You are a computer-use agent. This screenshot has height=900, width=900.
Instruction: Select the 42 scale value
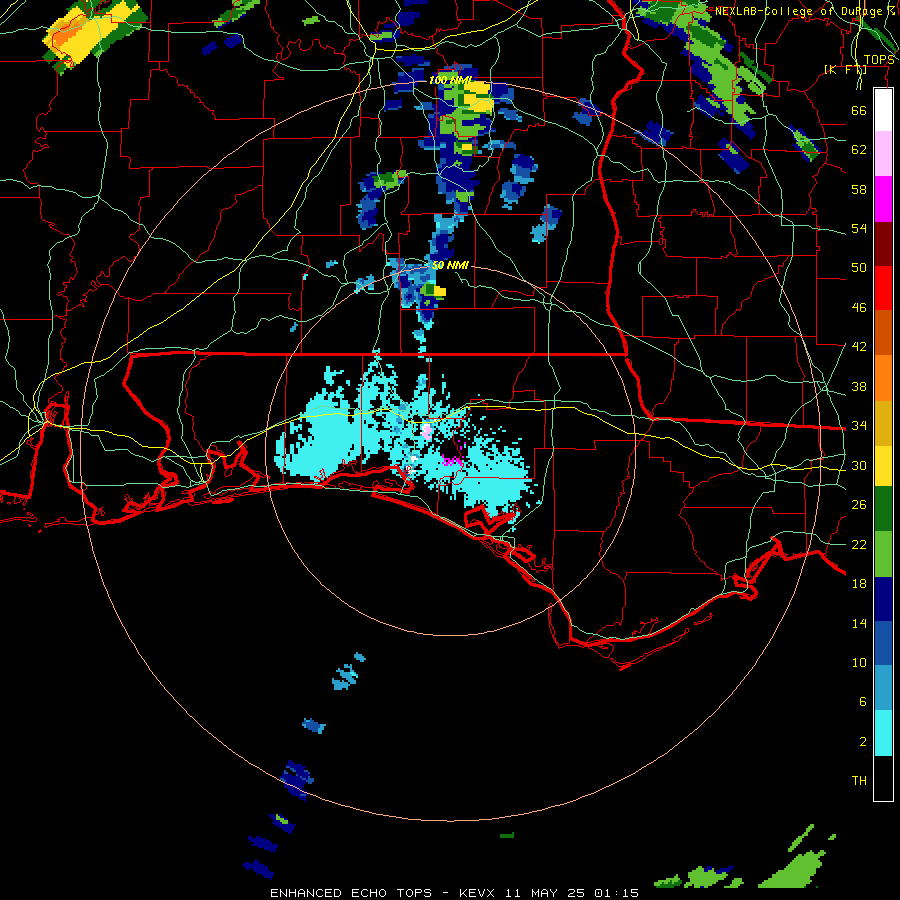coord(859,347)
